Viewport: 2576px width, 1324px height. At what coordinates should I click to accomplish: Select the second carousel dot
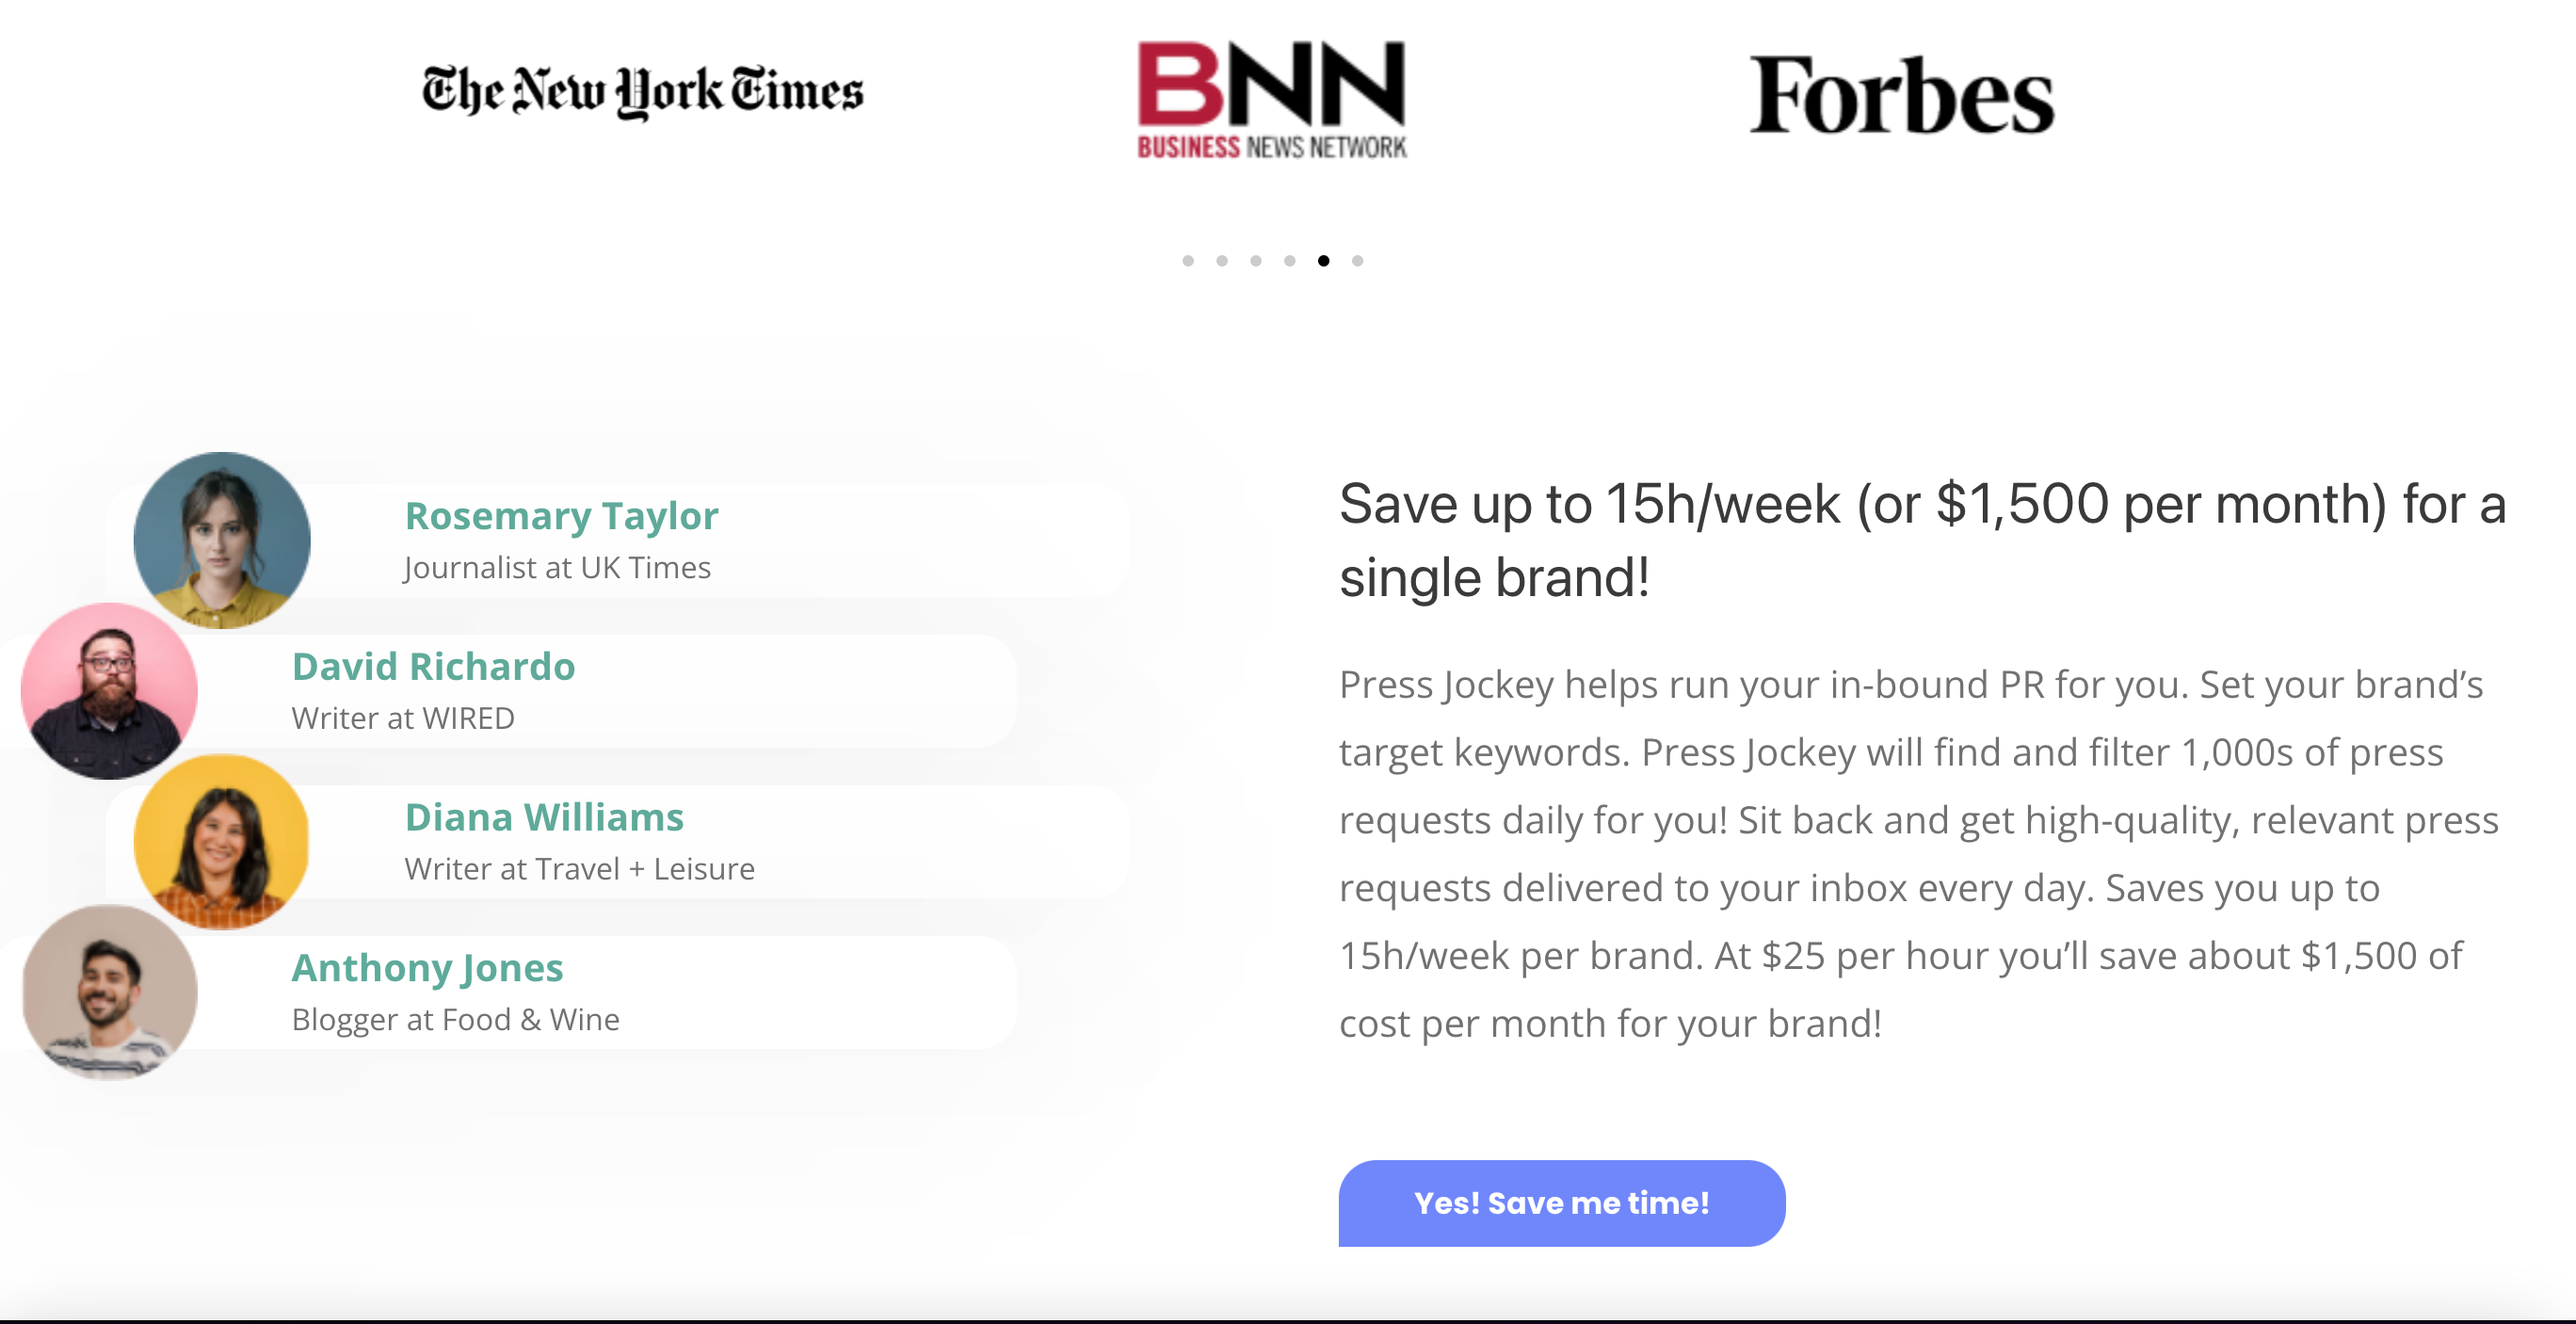tap(1222, 261)
